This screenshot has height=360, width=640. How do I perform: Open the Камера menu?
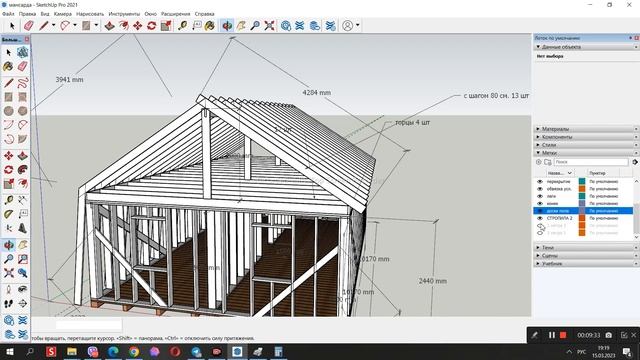coord(63,14)
